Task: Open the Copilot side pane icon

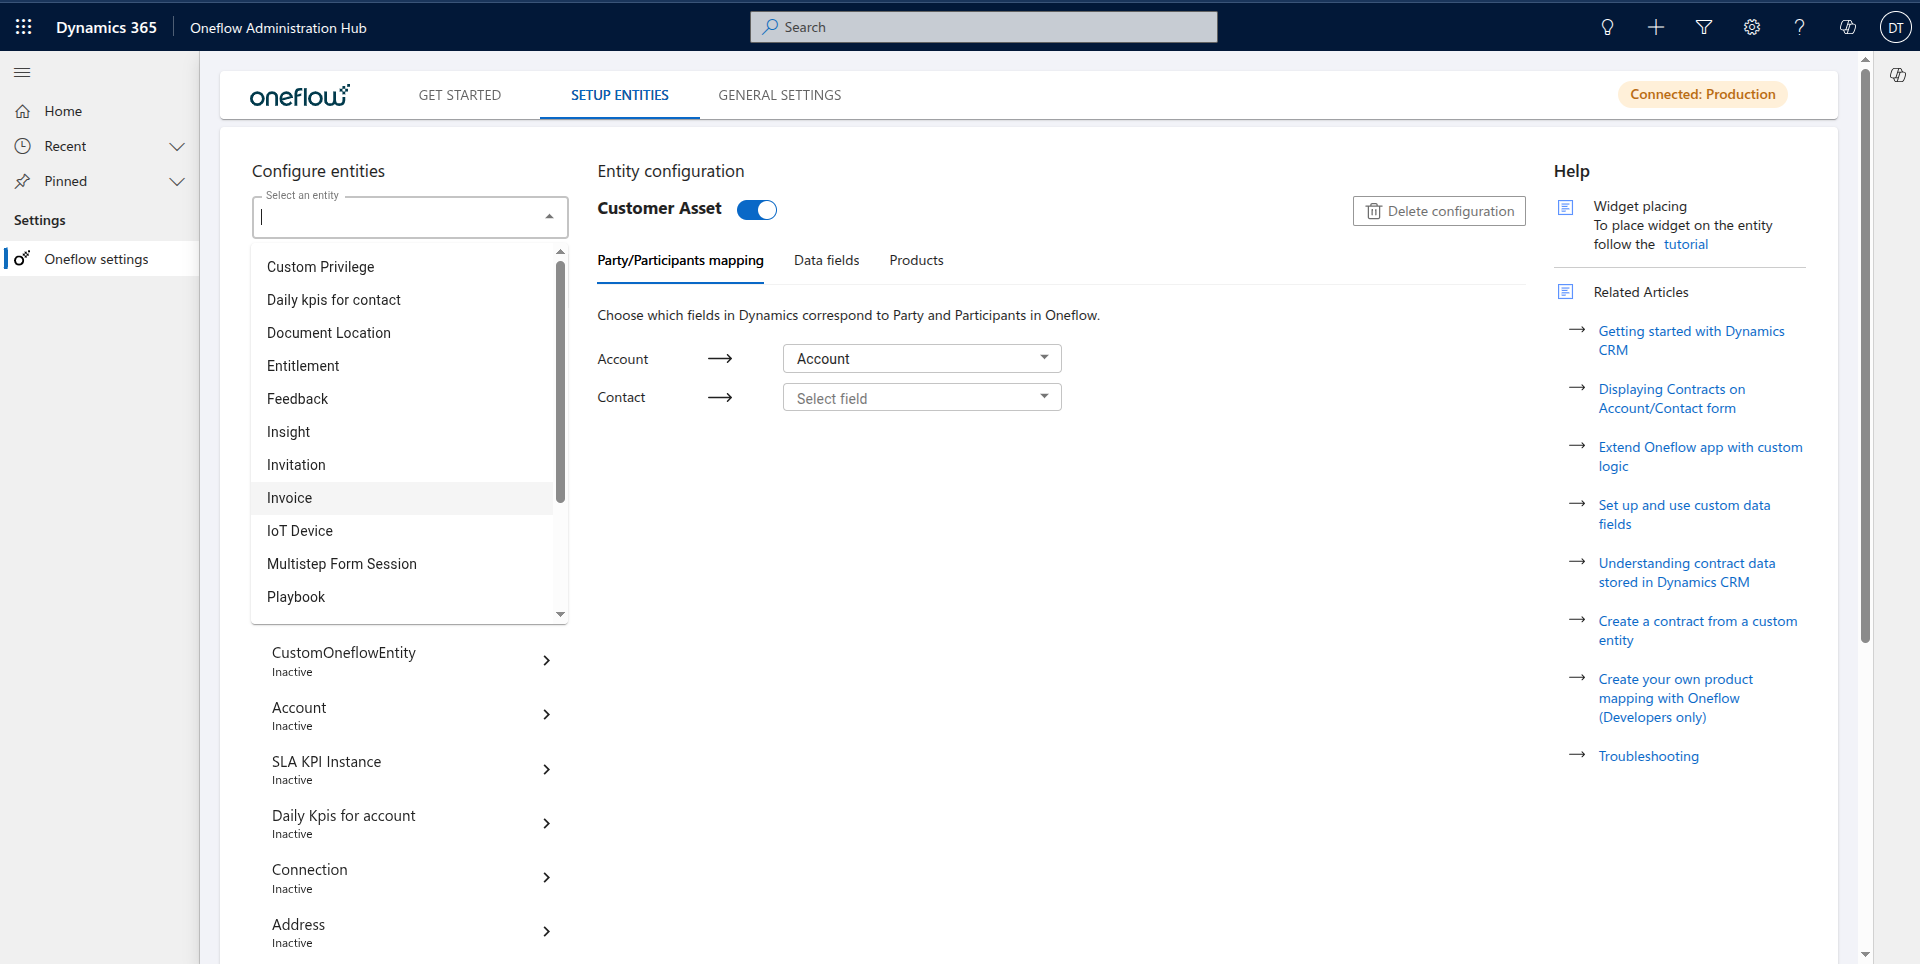Action: click(1898, 75)
